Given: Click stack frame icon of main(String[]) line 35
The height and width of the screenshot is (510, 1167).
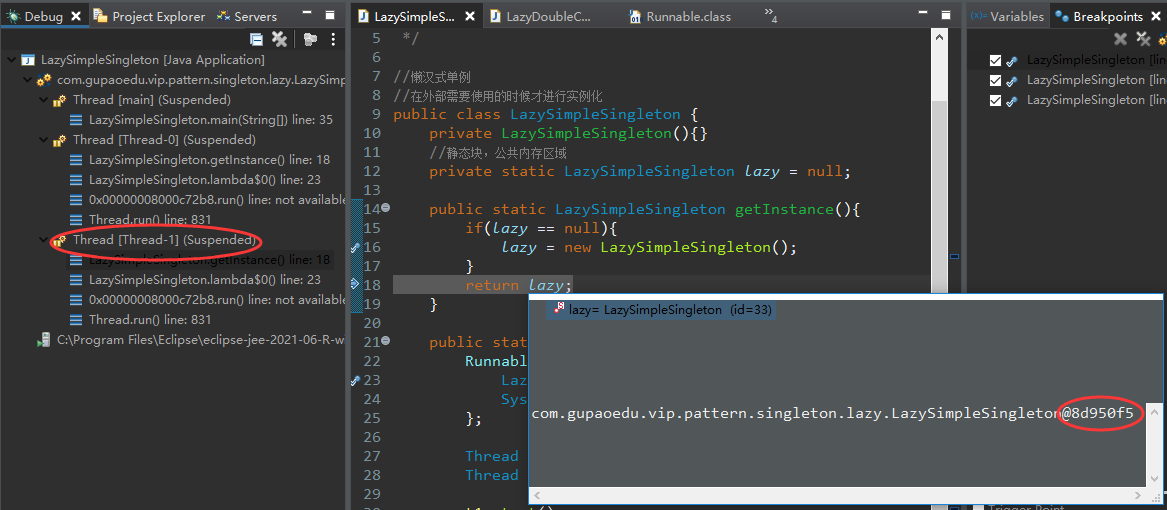Looking at the screenshot, I should click(76, 120).
